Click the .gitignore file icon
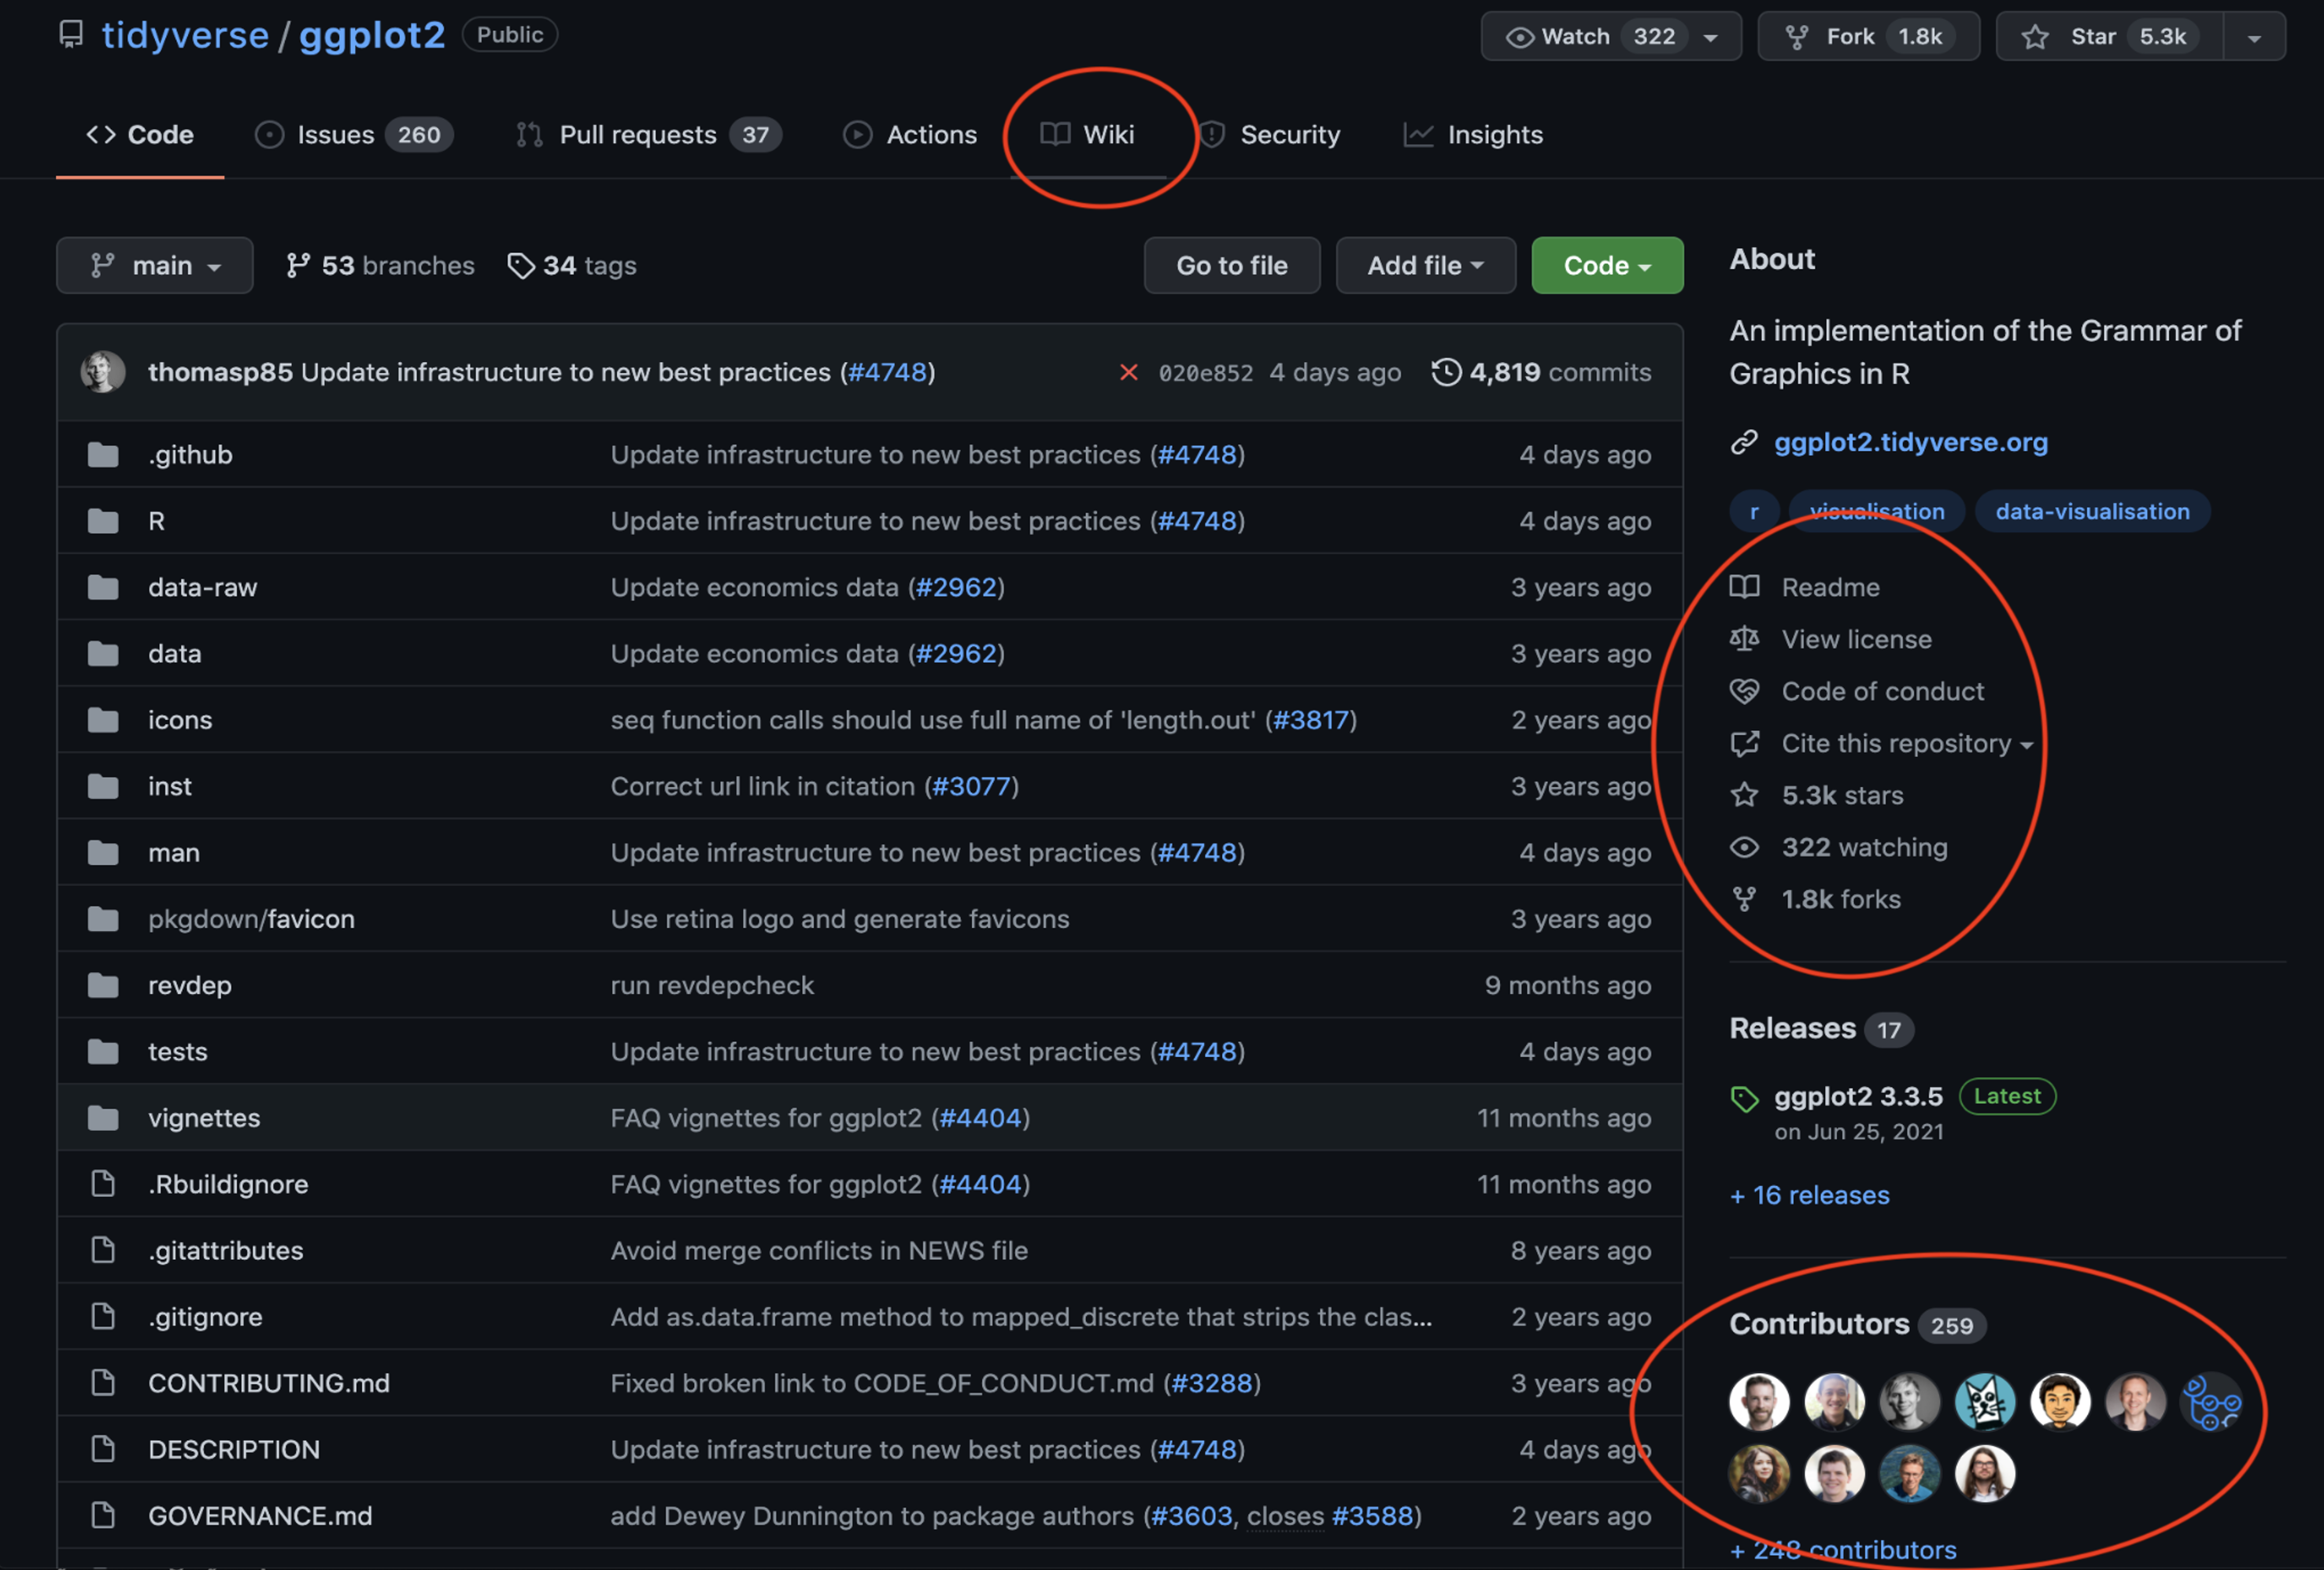Screen dimensions: 2324x1570 pyautogui.click(x=102, y=1317)
